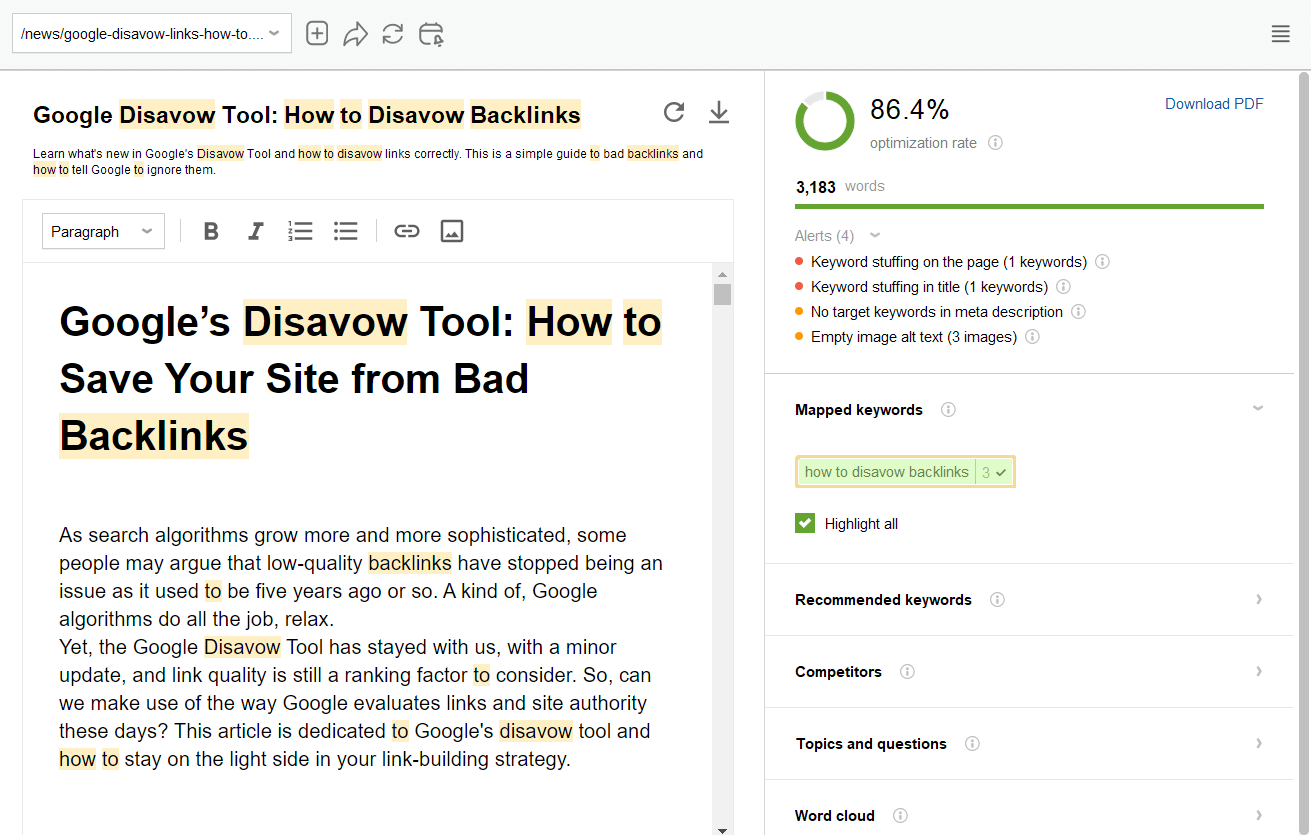Click info icon for empty image alt text
Viewport: 1311px width, 835px height.
tap(1032, 337)
